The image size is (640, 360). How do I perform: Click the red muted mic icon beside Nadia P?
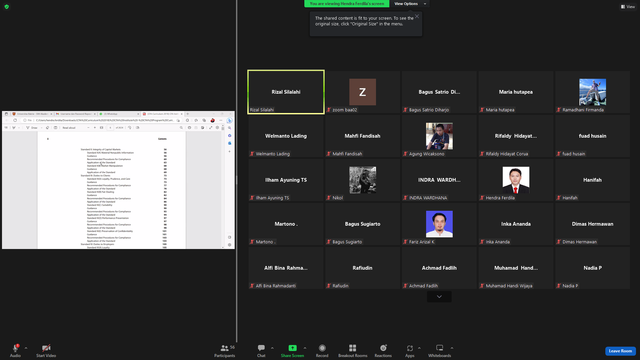tap(559, 286)
